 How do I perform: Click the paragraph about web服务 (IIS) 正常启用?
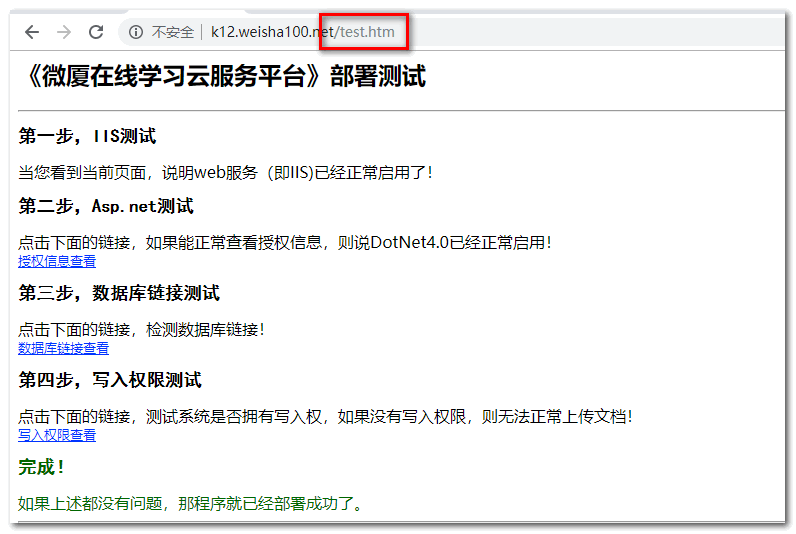tap(226, 172)
